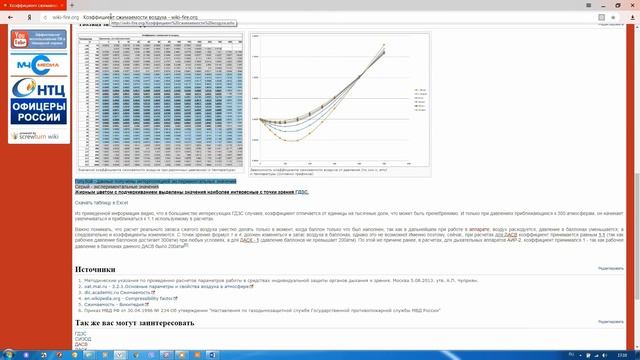Click the volume icon in system tray
The width and height of the screenshot is (640, 360).
tap(604, 356)
